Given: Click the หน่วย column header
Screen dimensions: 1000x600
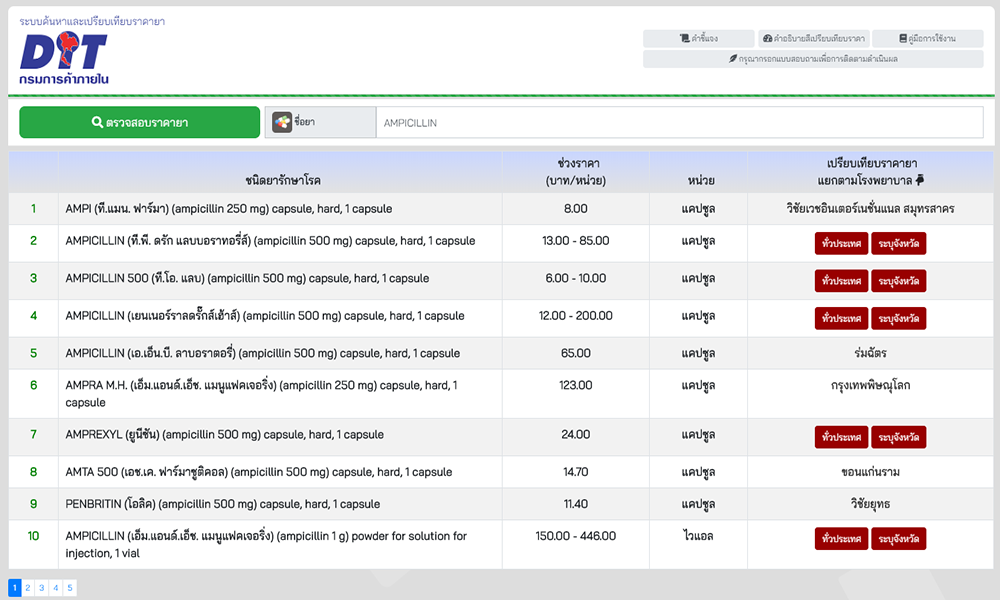Looking at the screenshot, I should click(x=701, y=180).
